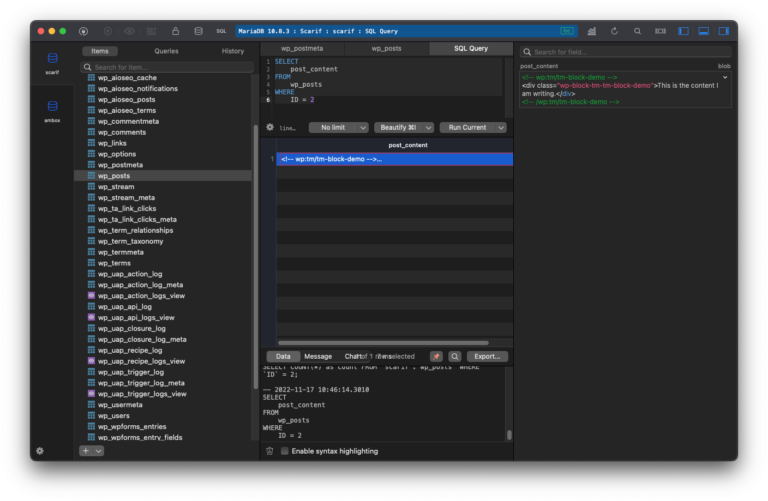Click the pin icon next to Export
This screenshot has width=768, height=501.
tap(436, 356)
